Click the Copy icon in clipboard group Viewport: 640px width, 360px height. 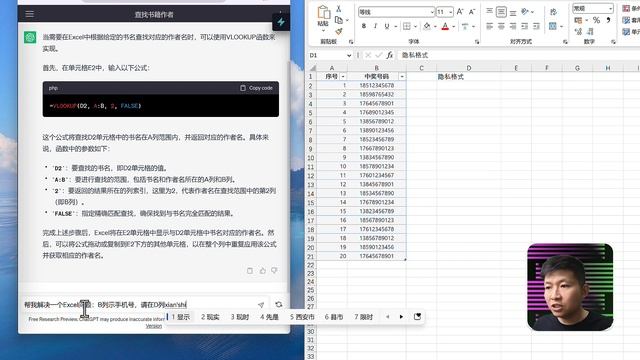(338, 20)
